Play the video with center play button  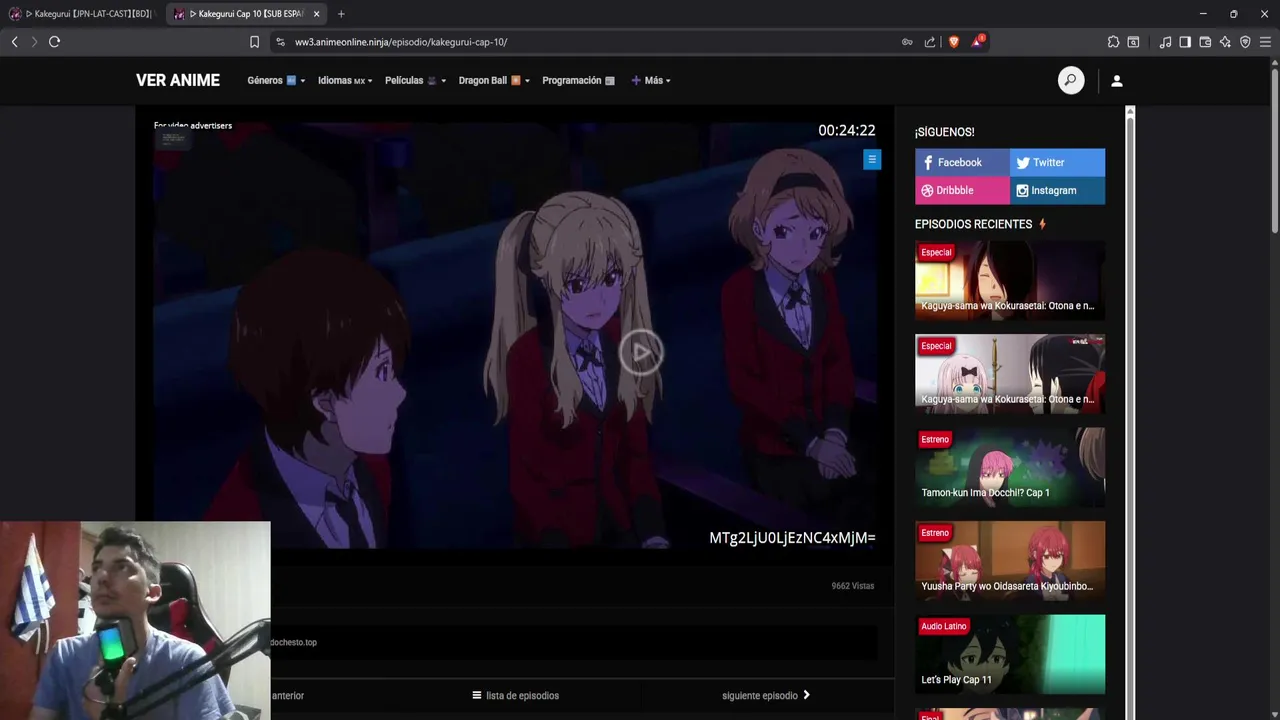tap(640, 352)
